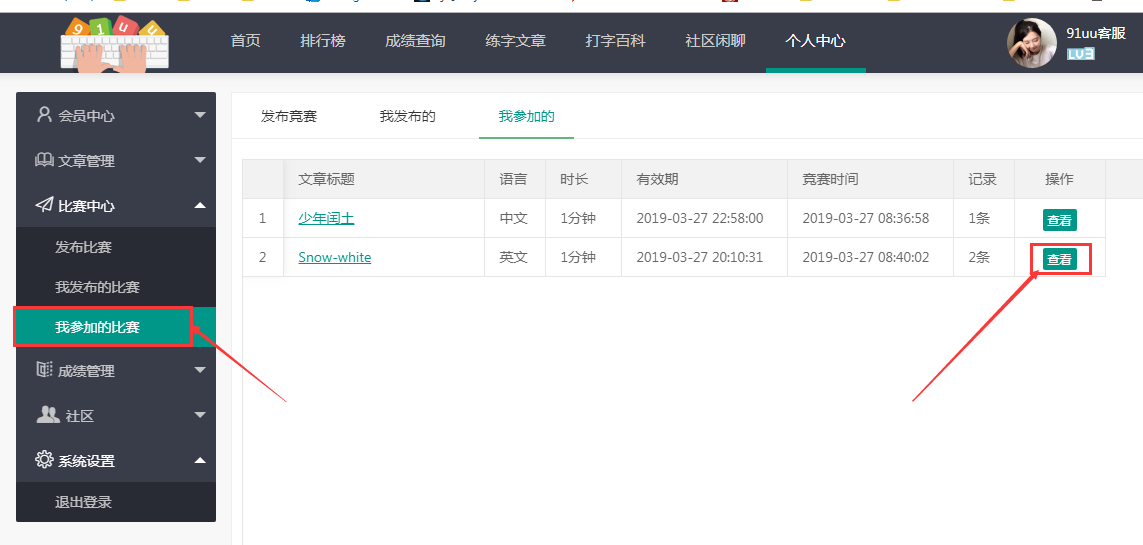Click 查看 button for Snow-white row

point(1059,259)
